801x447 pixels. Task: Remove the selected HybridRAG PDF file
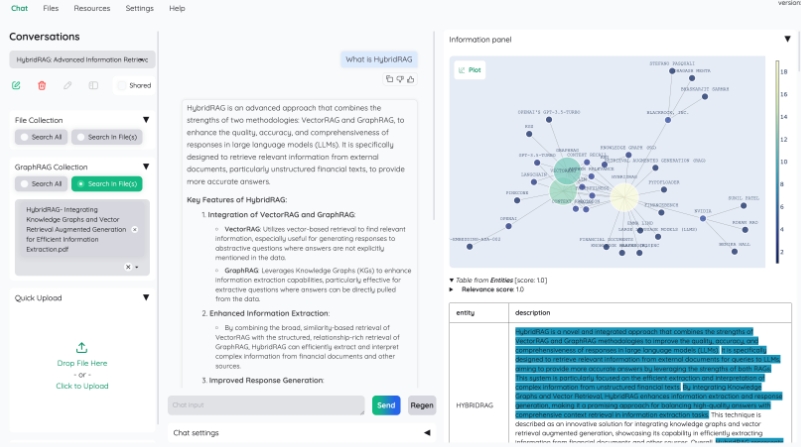[135, 229]
